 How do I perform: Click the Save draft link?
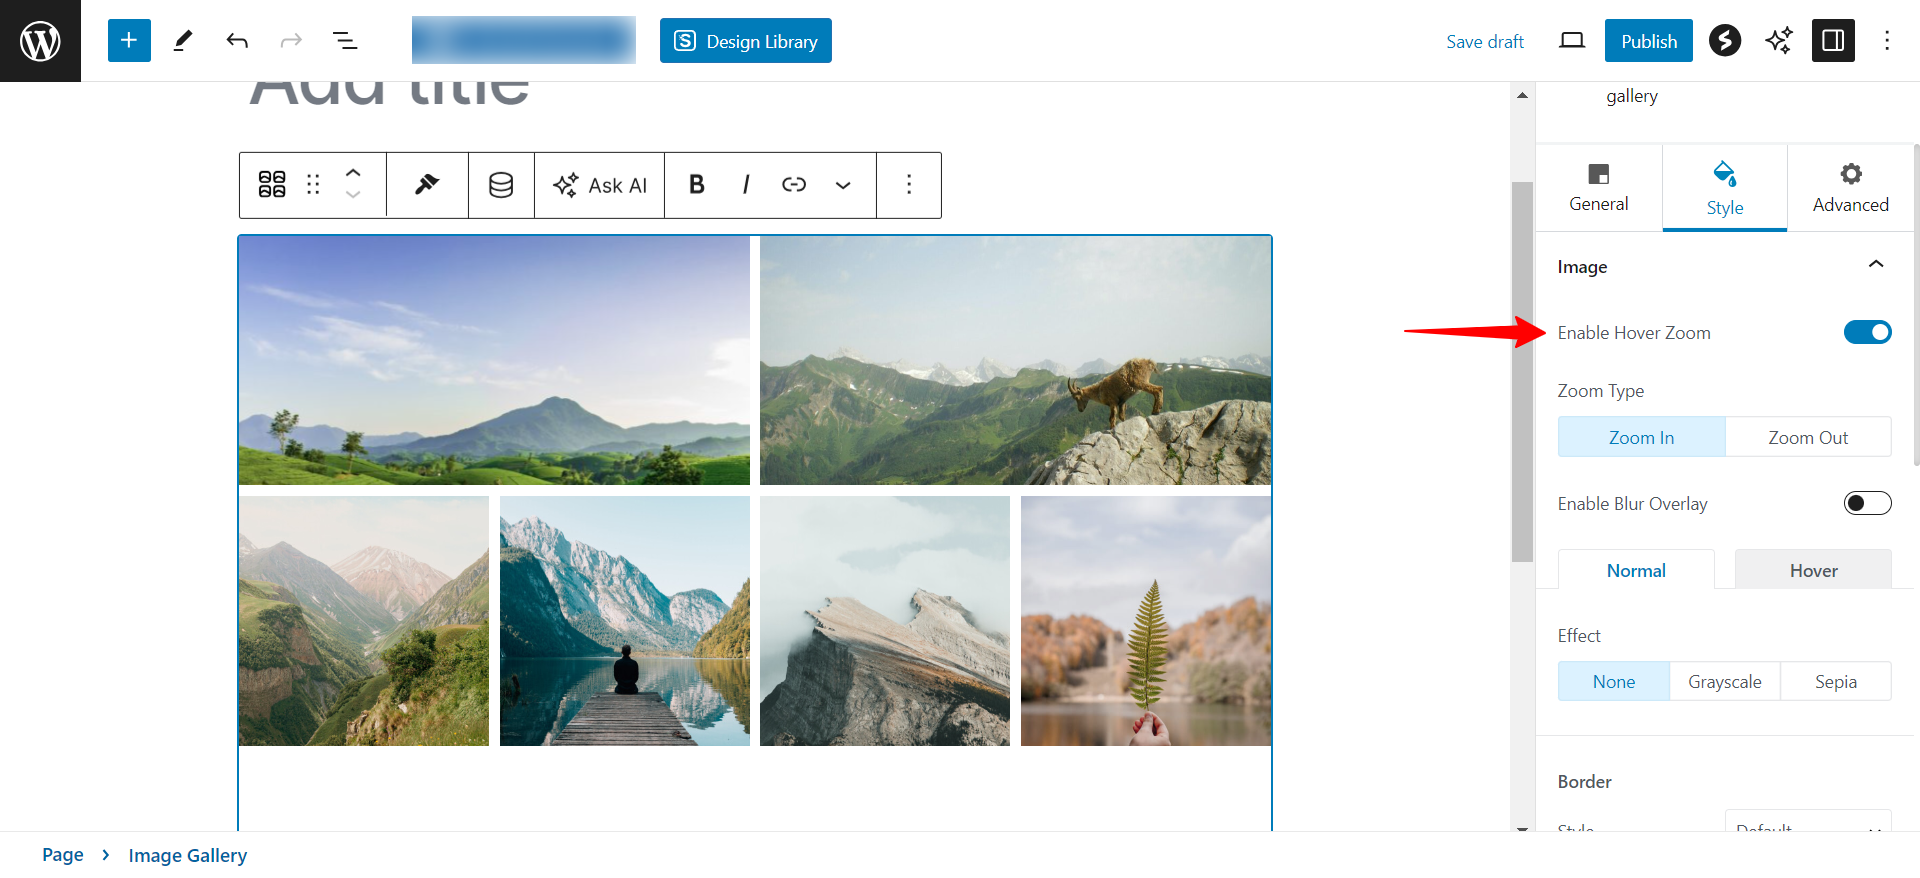click(x=1484, y=41)
